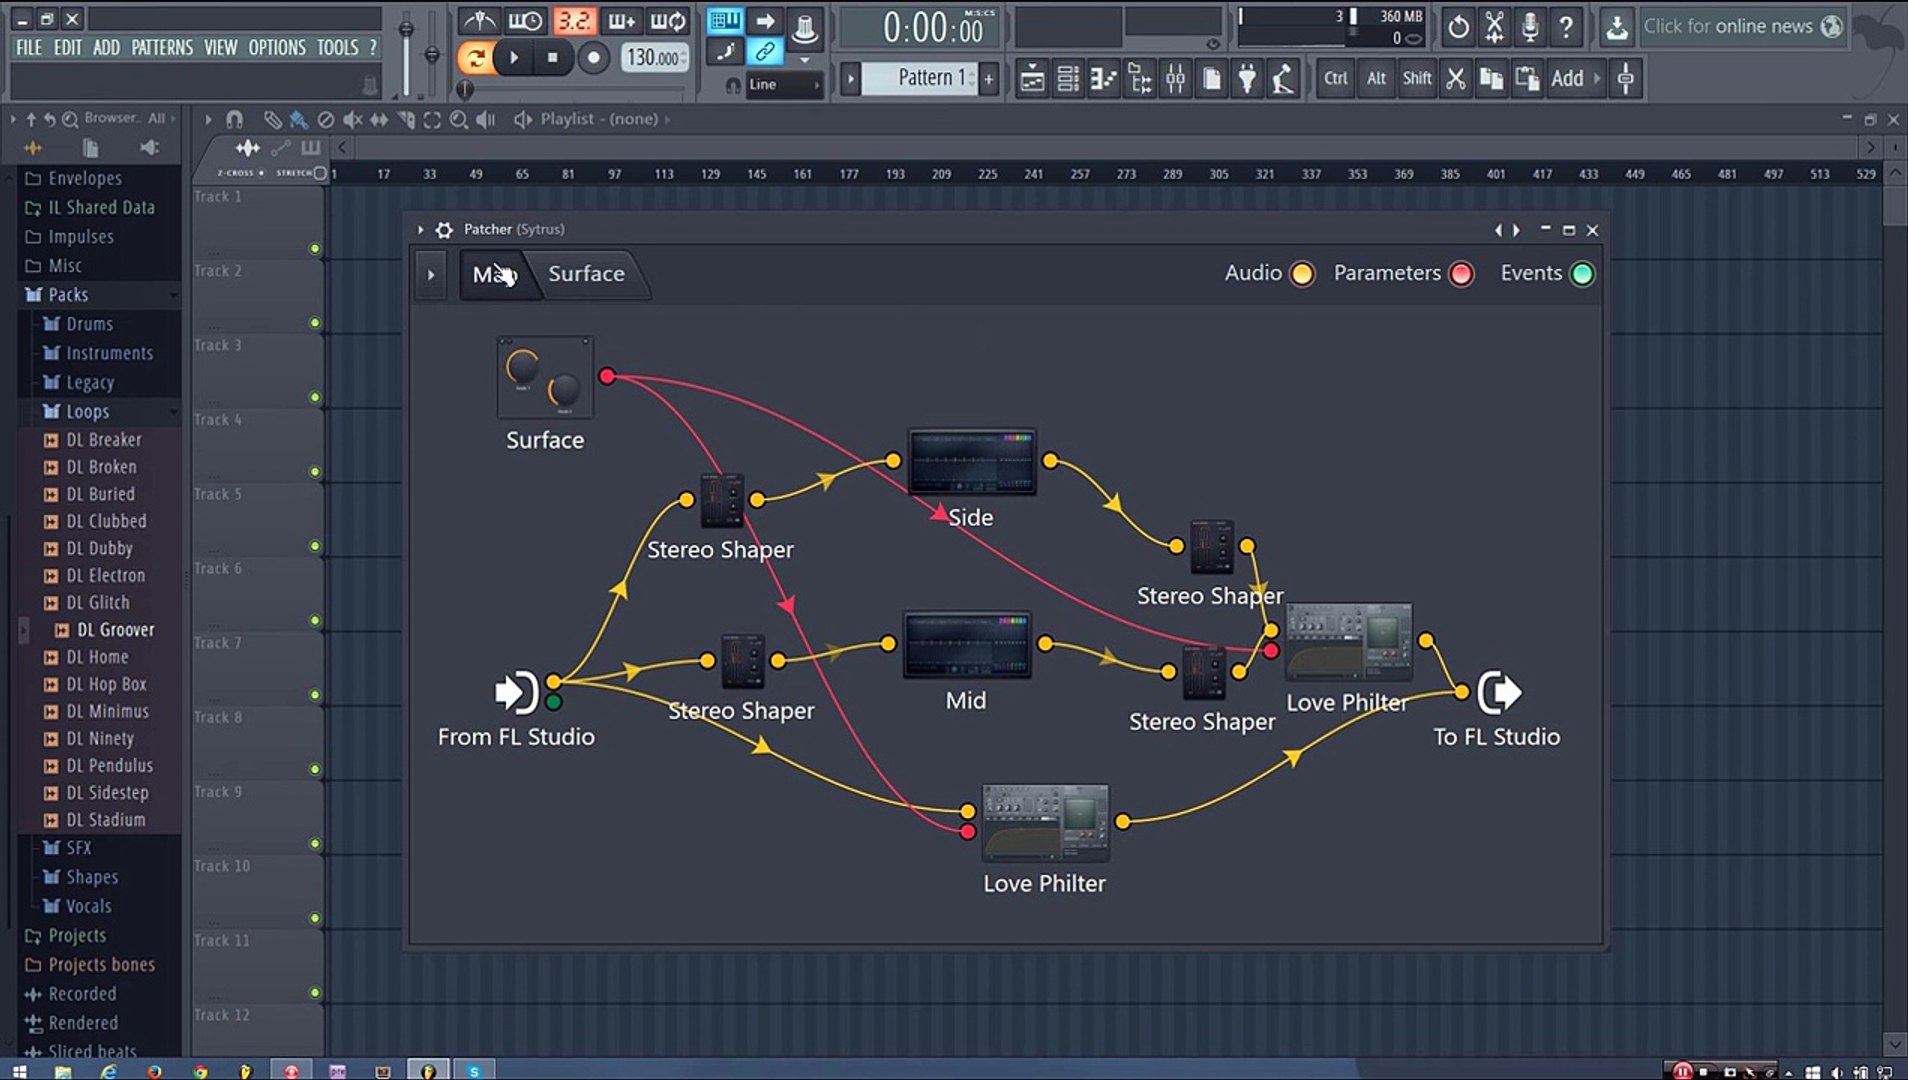
Task: Open the Mixer icon
Action: [1176, 79]
